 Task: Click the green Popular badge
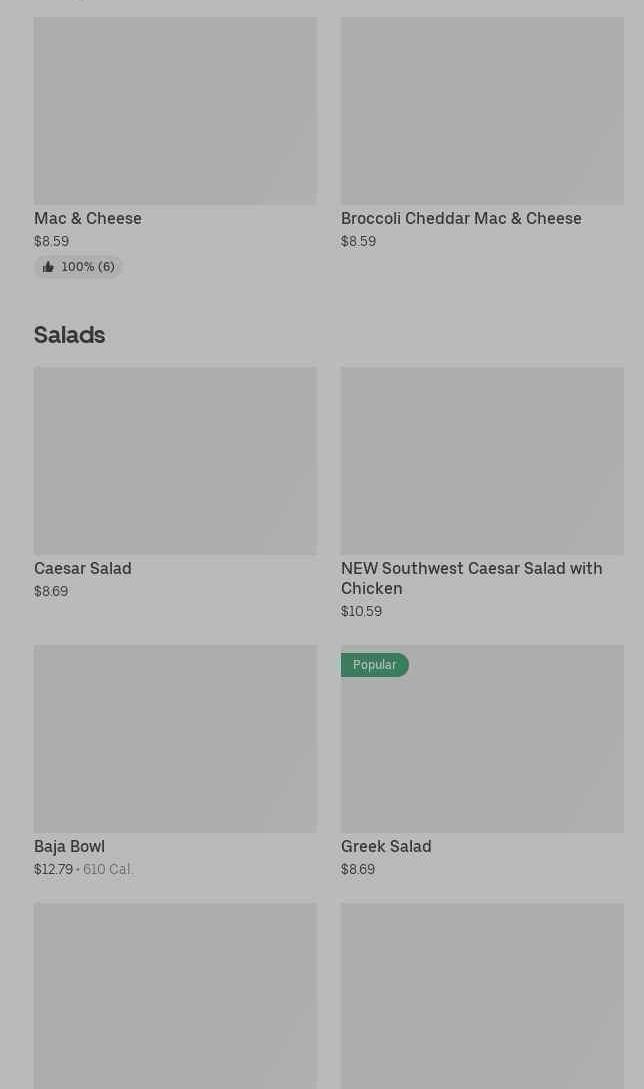[x=374, y=665]
